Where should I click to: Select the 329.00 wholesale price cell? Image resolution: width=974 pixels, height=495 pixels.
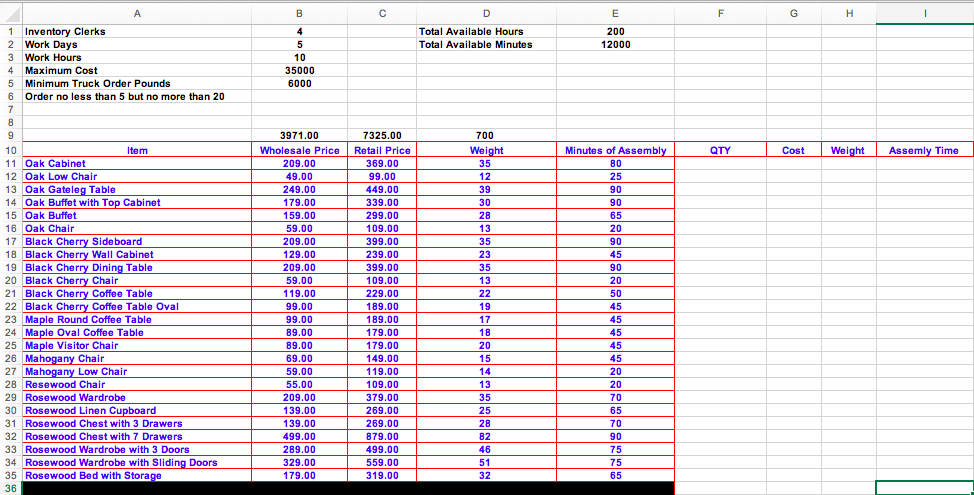pos(299,463)
